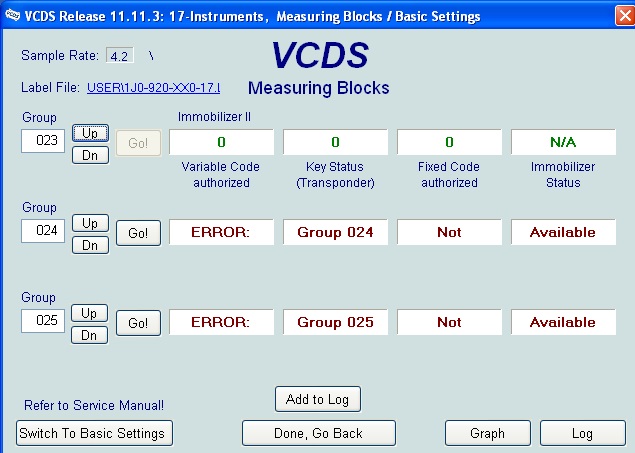Close the VCDS Measuring Blocks window

click(x=625, y=16)
